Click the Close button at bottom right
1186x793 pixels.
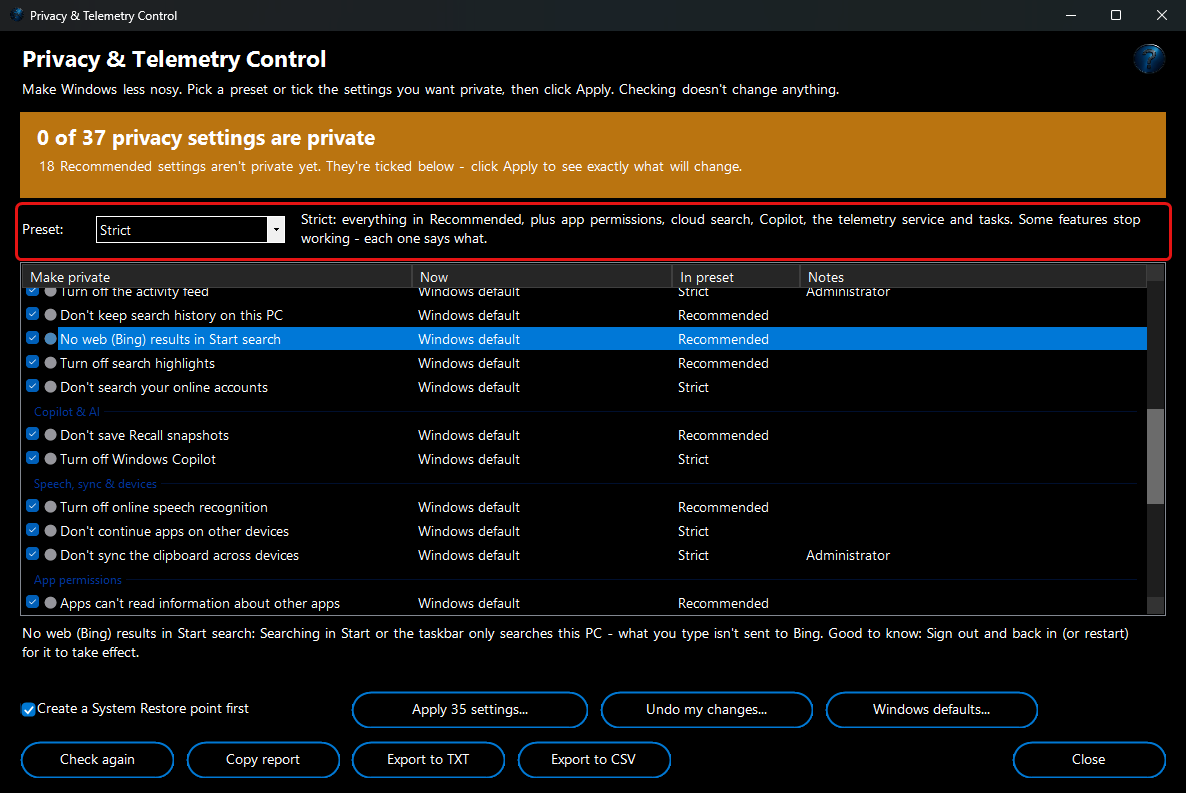pos(1088,760)
